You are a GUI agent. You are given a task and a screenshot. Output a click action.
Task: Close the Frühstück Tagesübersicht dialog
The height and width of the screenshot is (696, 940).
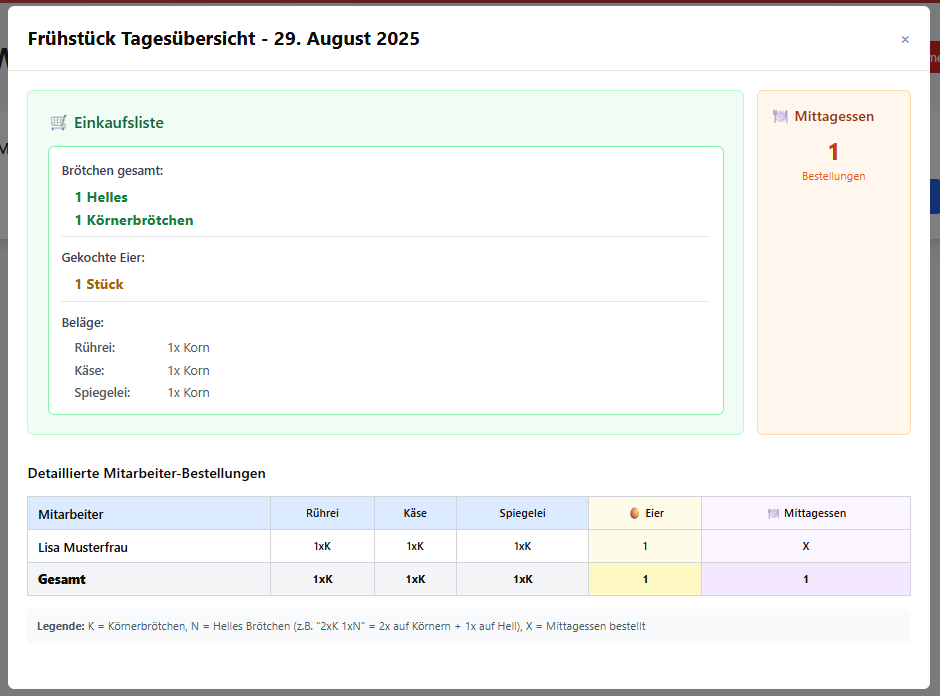[905, 40]
